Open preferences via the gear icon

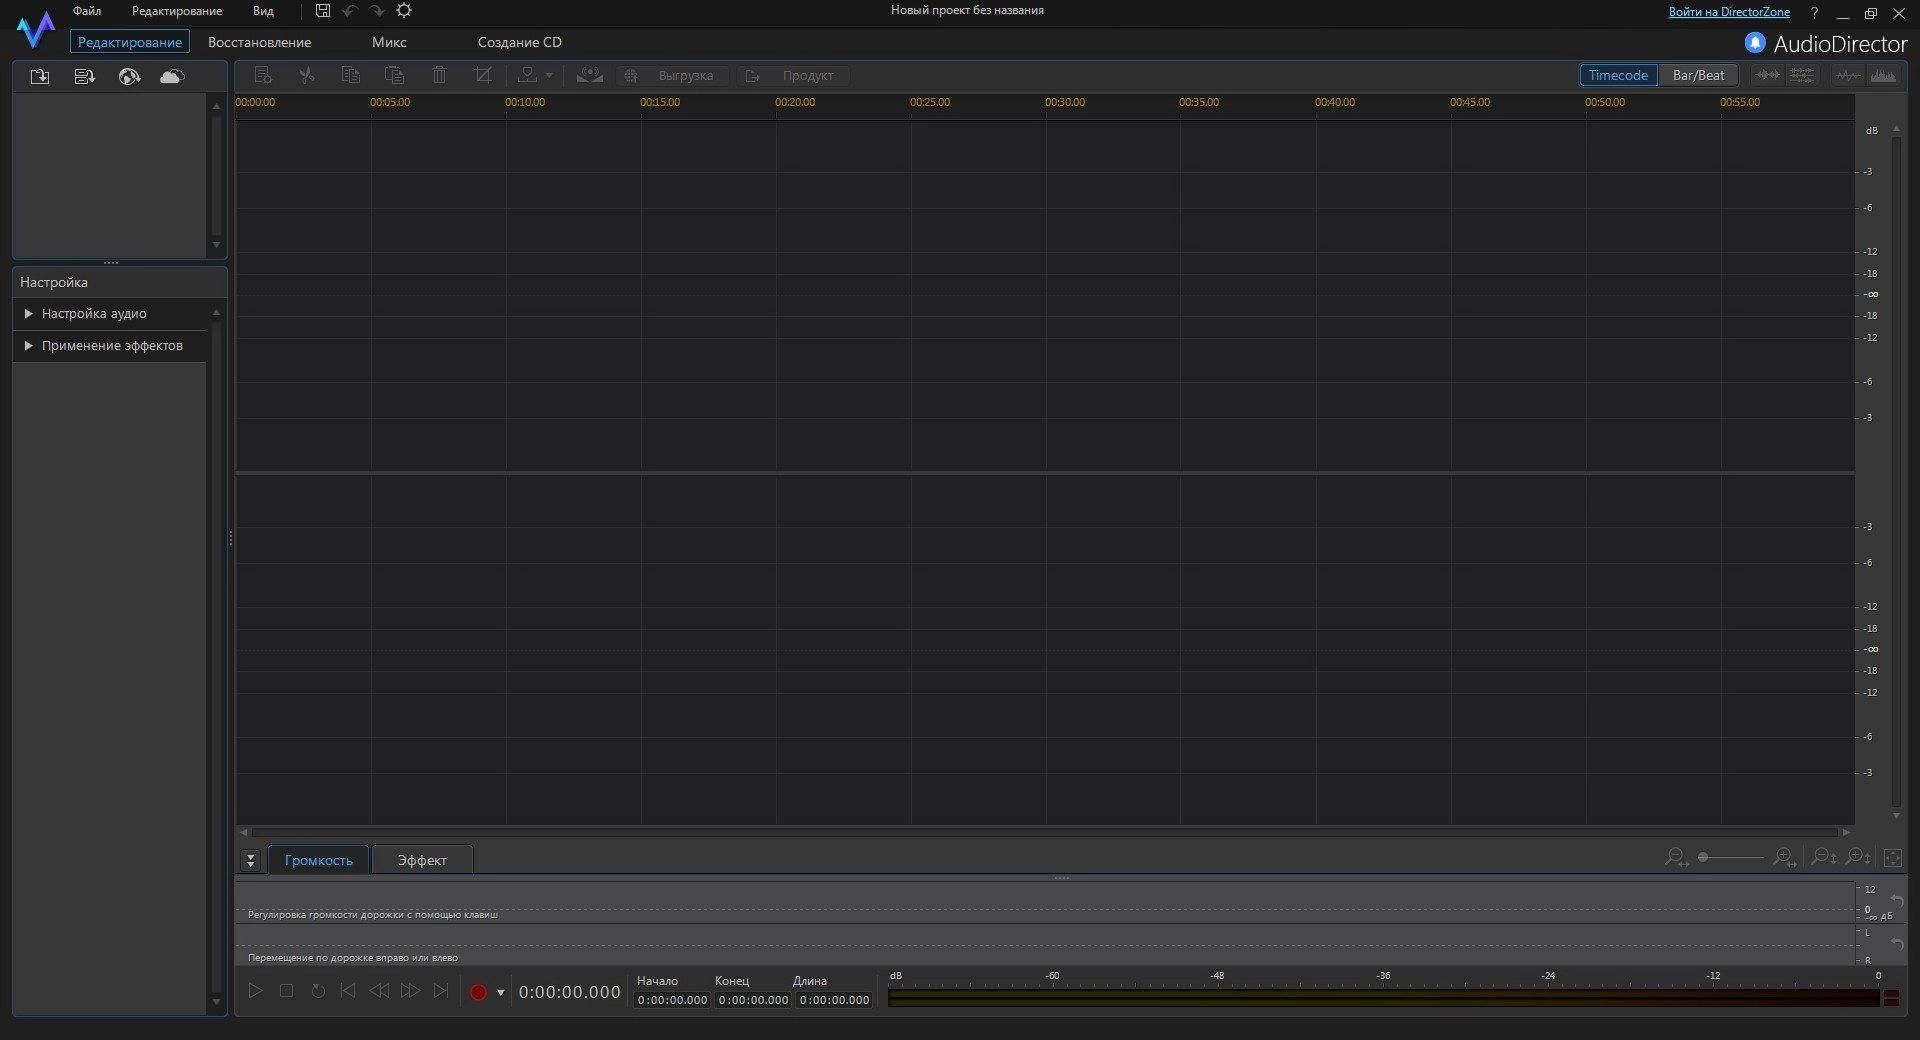tap(404, 11)
